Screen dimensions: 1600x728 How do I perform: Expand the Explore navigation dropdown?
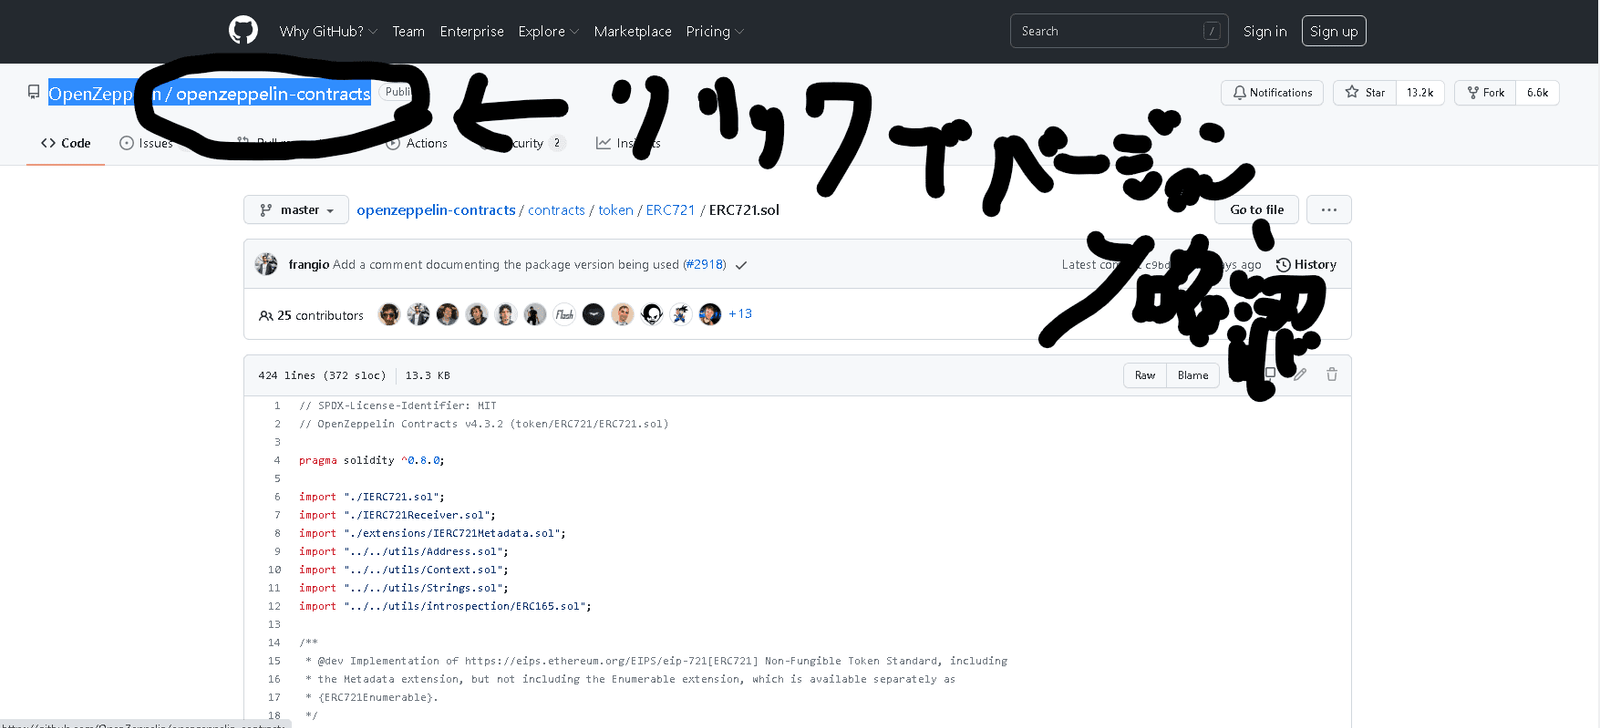(x=548, y=32)
